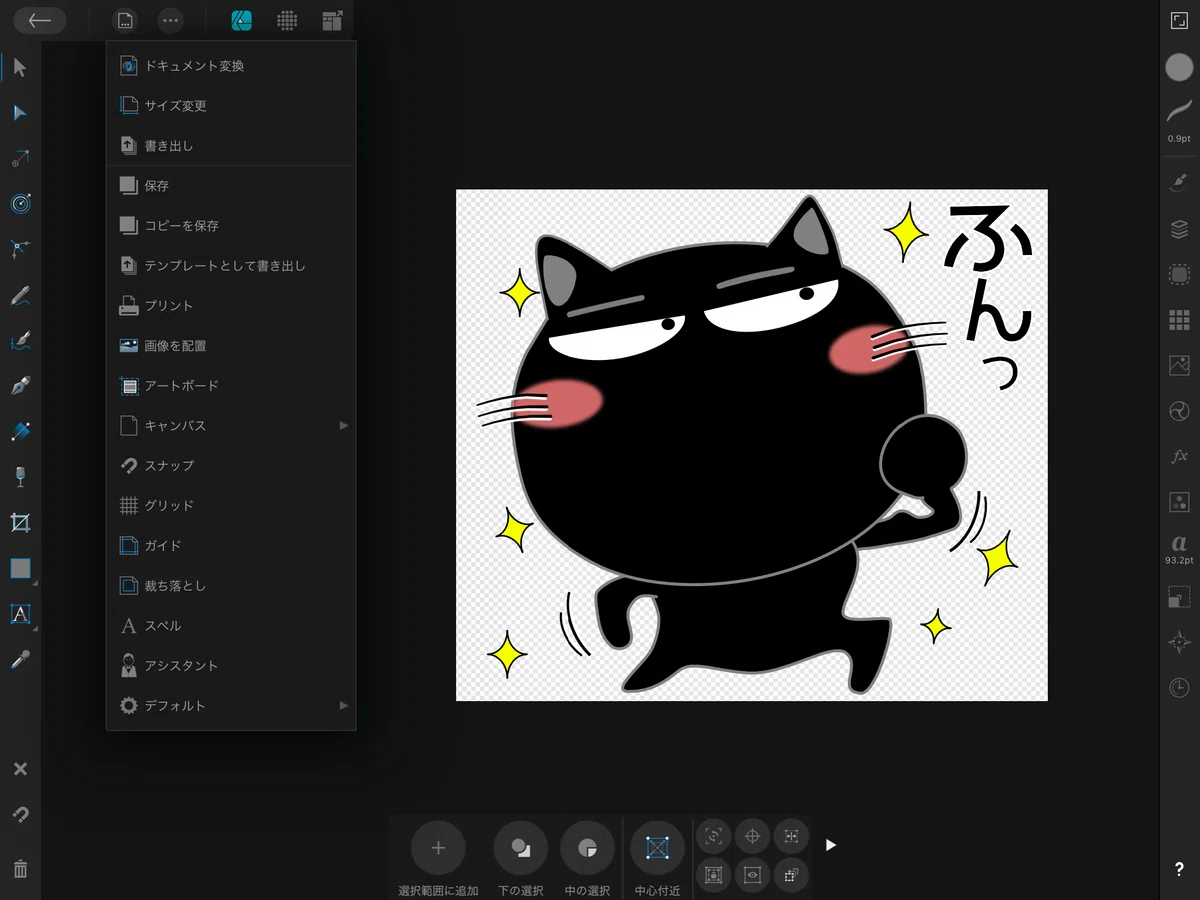1200x900 pixels.
Task: Select the Move tool arrow
Action: pos(20,68)
